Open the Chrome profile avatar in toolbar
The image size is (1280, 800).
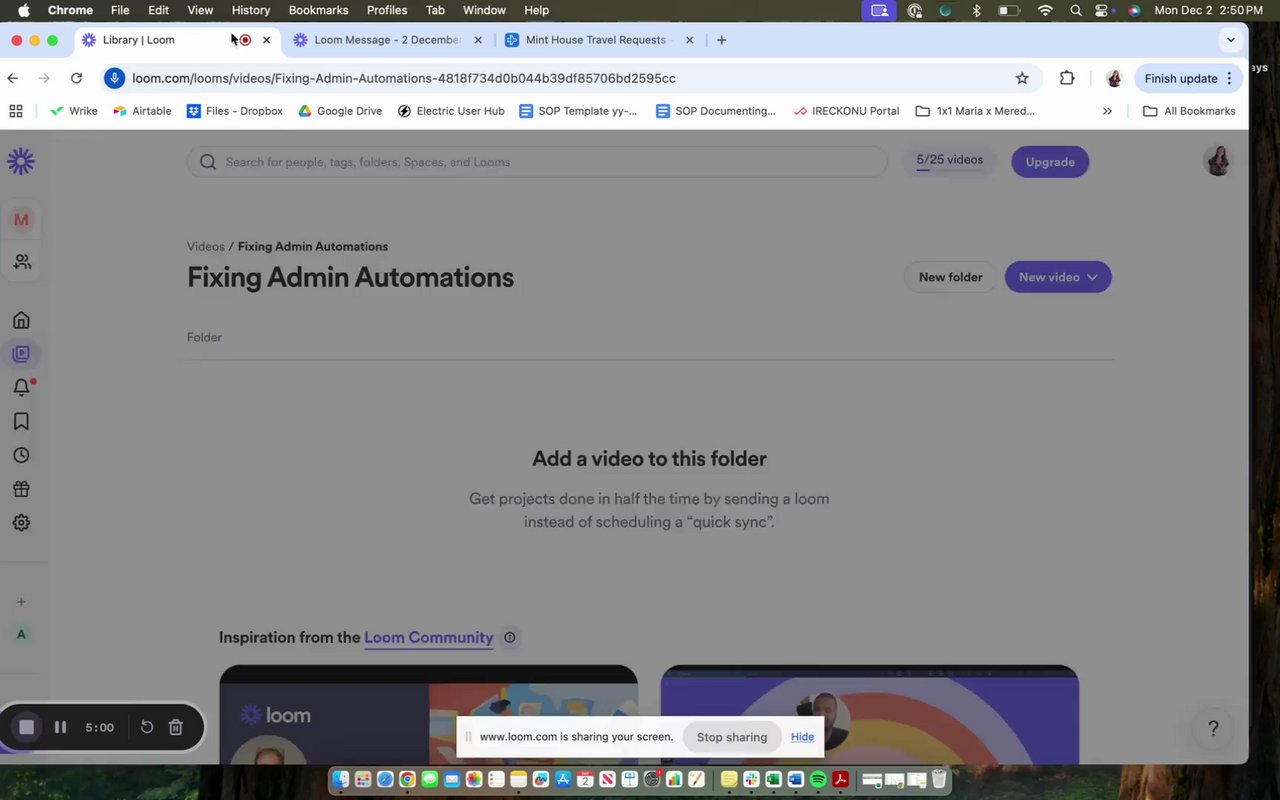pos(1114,78)
